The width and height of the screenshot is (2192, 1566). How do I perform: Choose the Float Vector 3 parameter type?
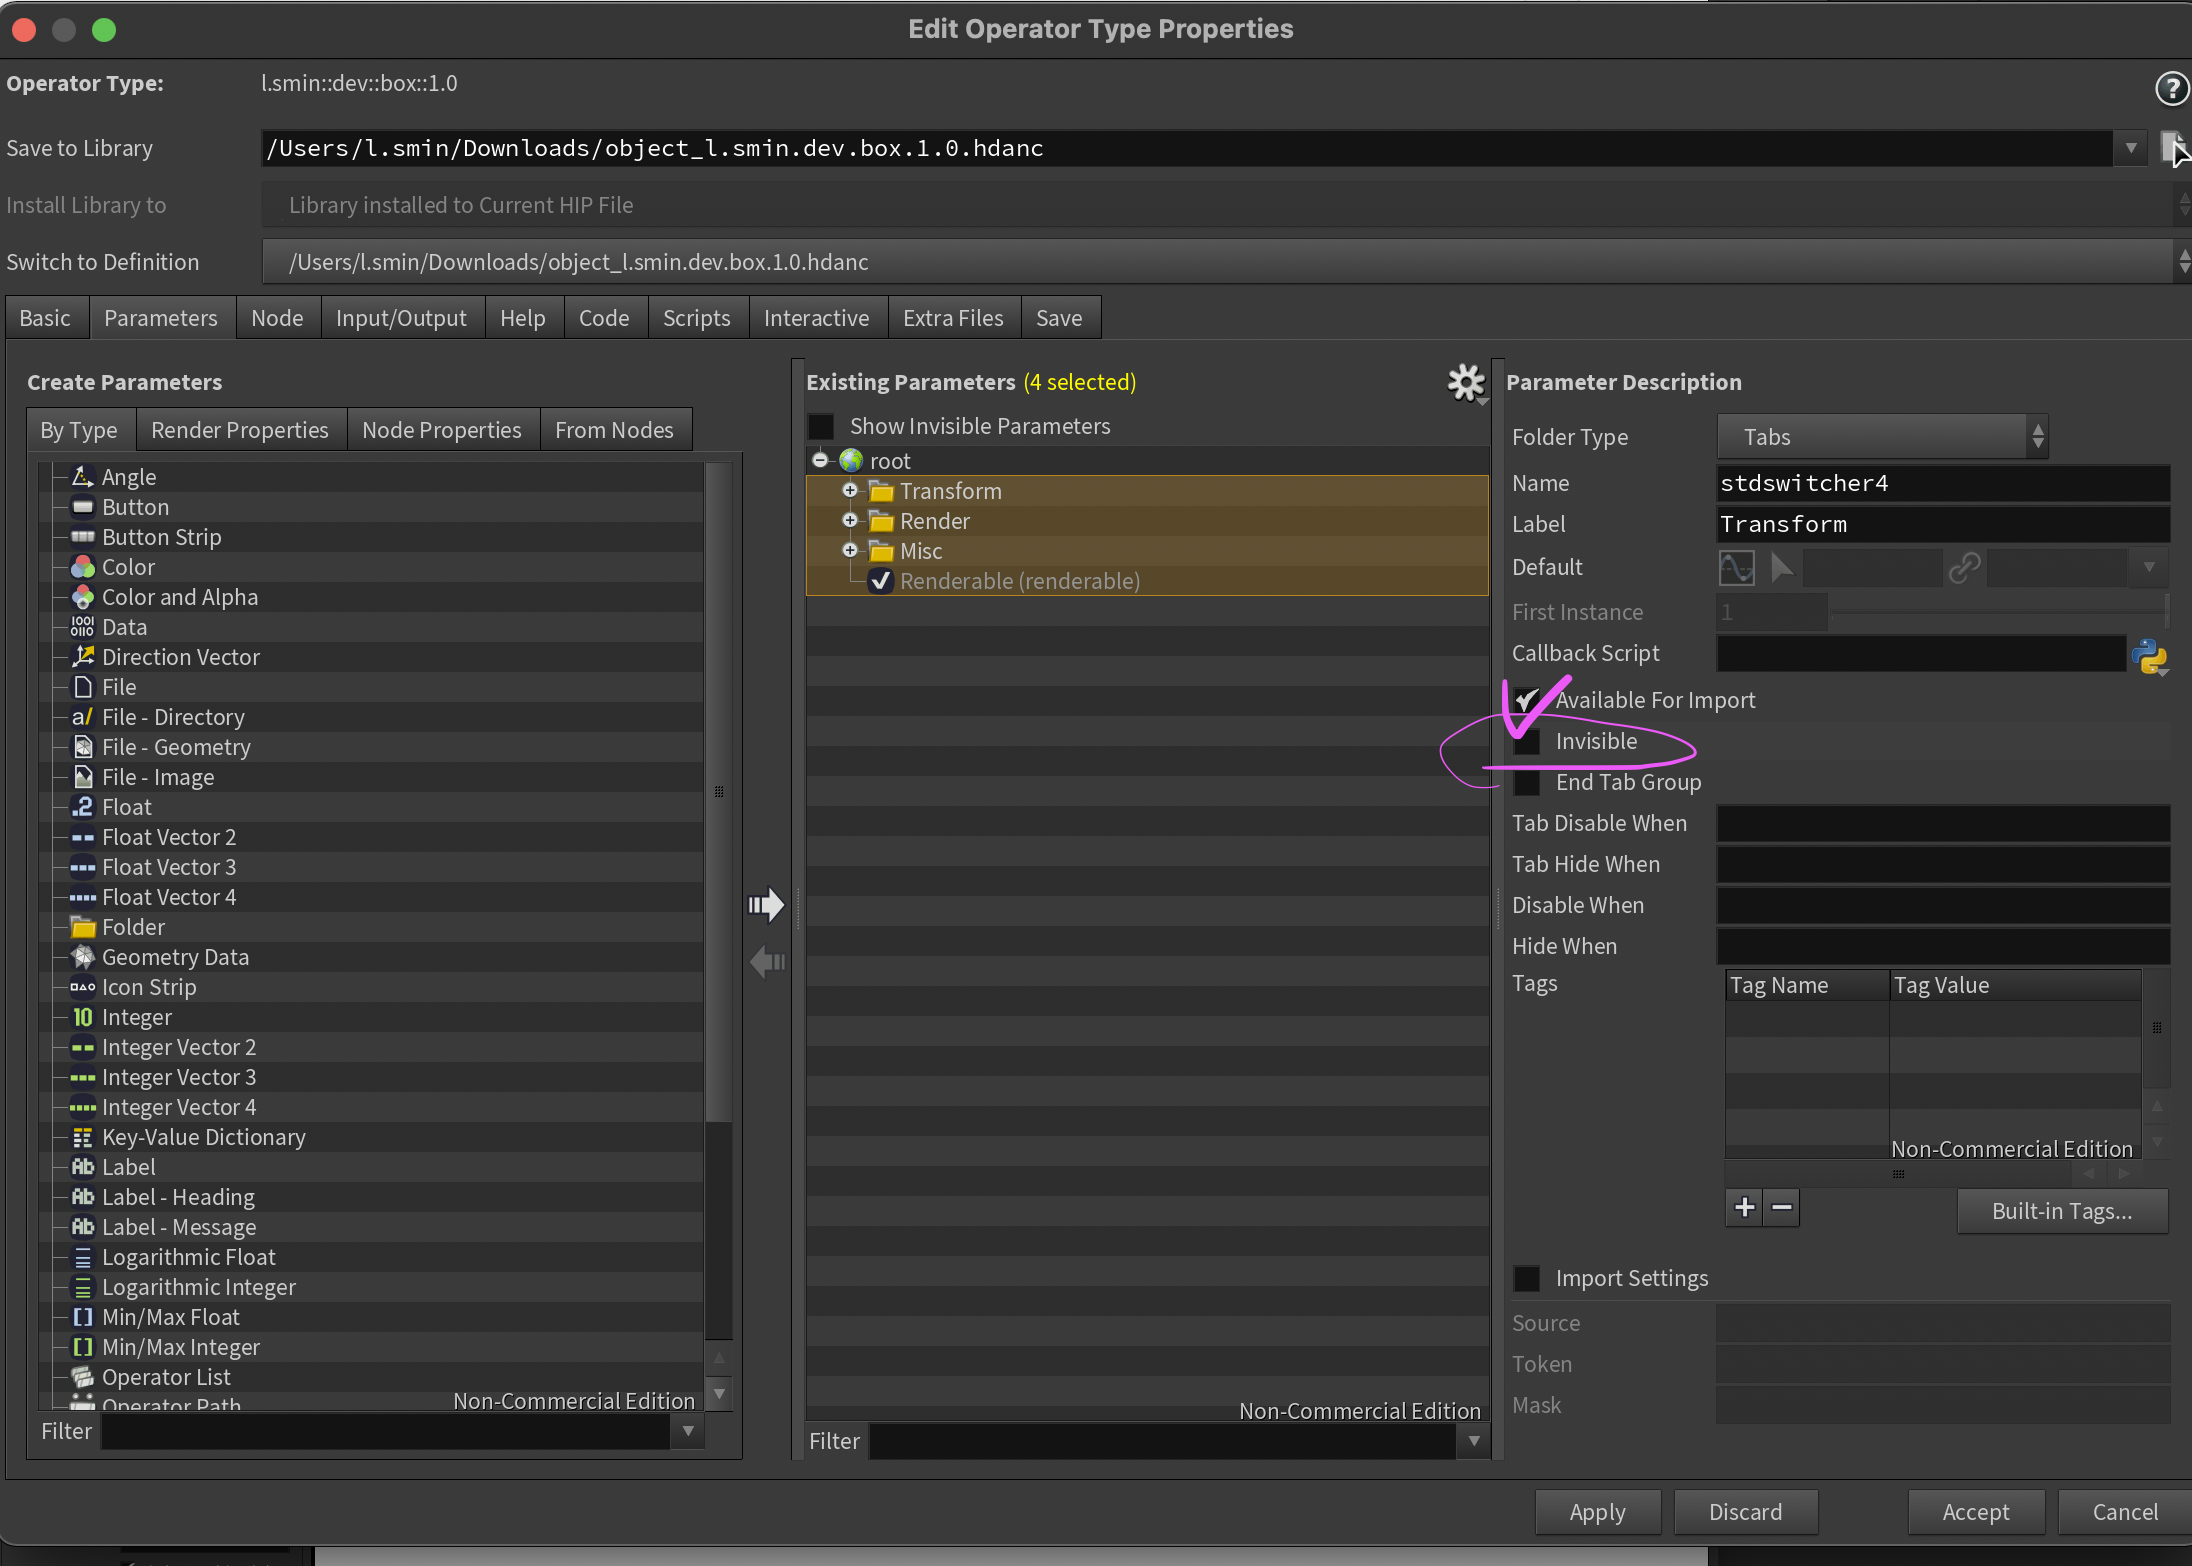(169, 867)
